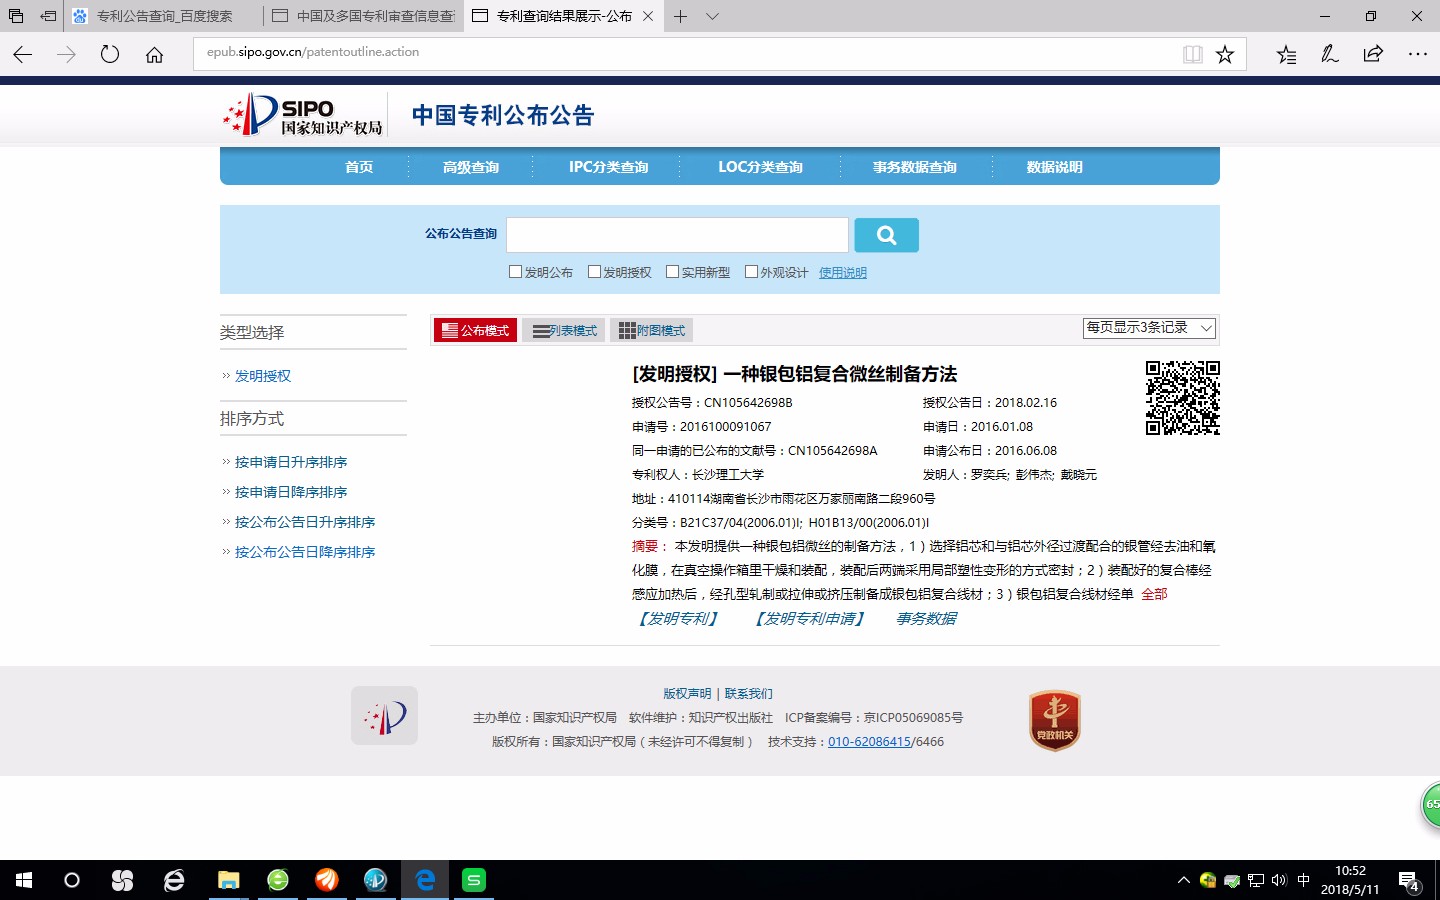This screenshot has height=900, width=1440.
Task: Click the magnifier search button
Action: (x=886, y=235)
